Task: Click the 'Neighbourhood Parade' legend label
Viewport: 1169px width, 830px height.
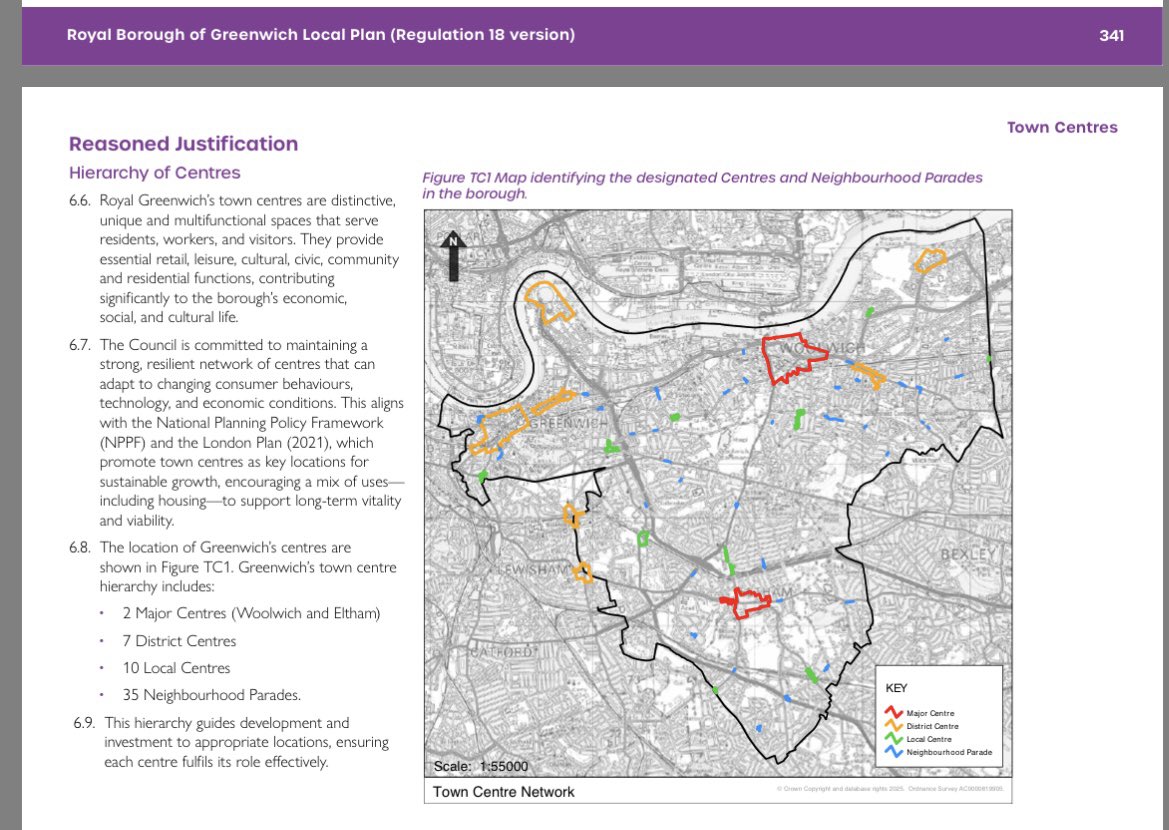Action: pyautogui.click(x=948, y=752)
